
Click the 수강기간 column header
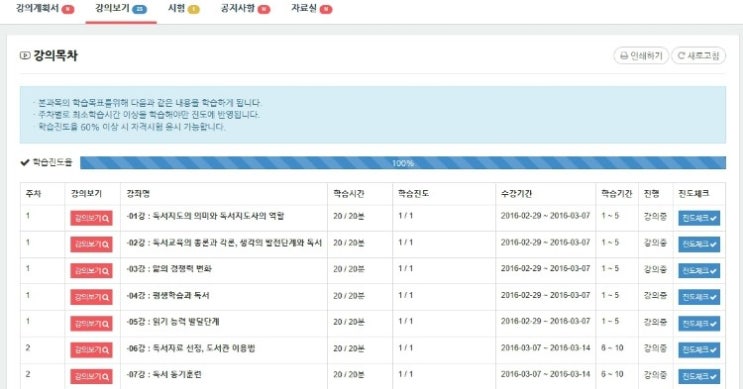point(516,193)
